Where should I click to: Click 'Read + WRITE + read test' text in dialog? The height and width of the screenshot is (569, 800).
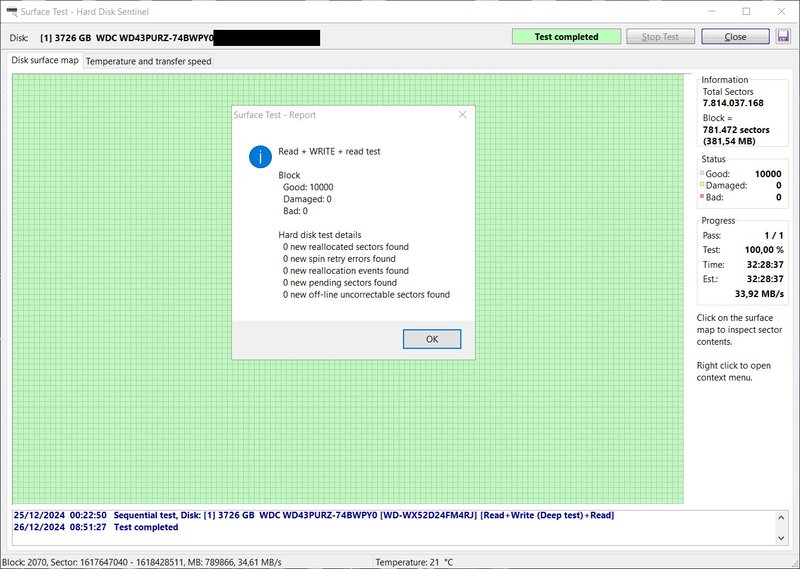point(329,152)
